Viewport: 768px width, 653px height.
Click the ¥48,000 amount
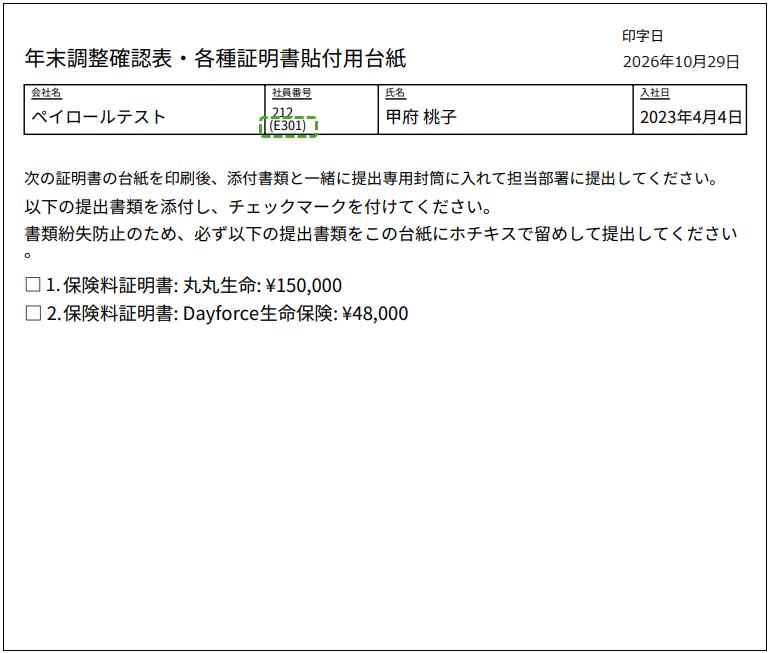point(375,314)
